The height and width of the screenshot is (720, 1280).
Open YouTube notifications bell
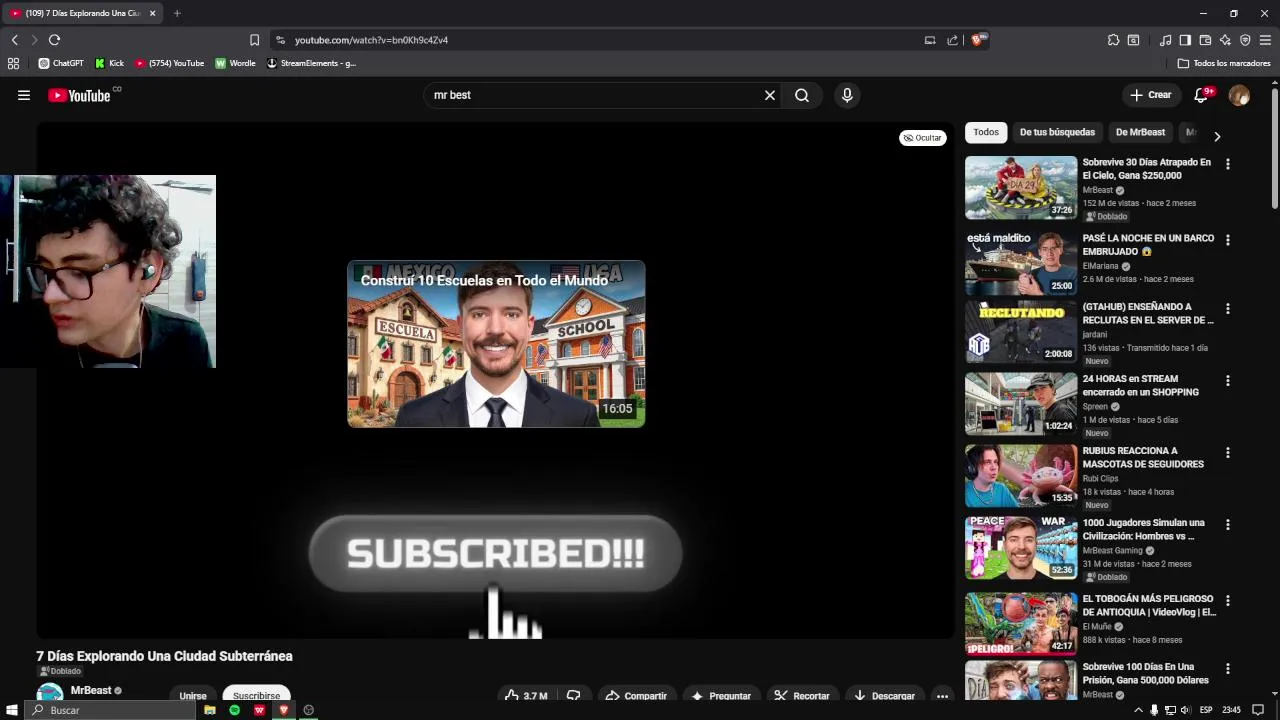tap(1202, 95)
